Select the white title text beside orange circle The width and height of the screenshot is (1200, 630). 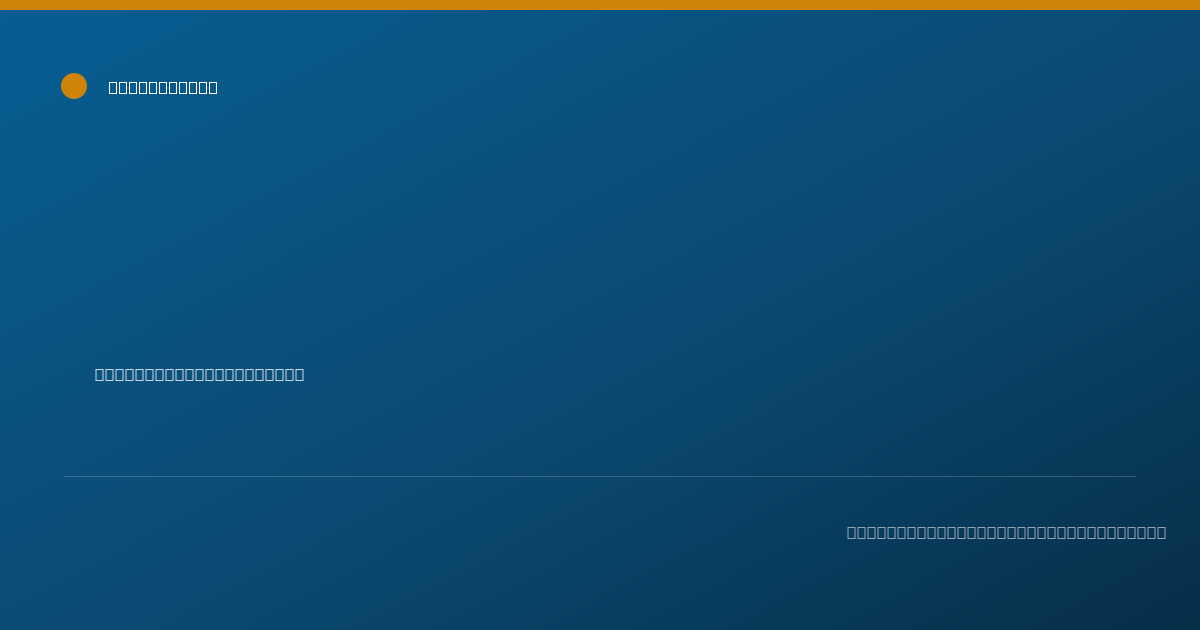click(x=163, y=87)
